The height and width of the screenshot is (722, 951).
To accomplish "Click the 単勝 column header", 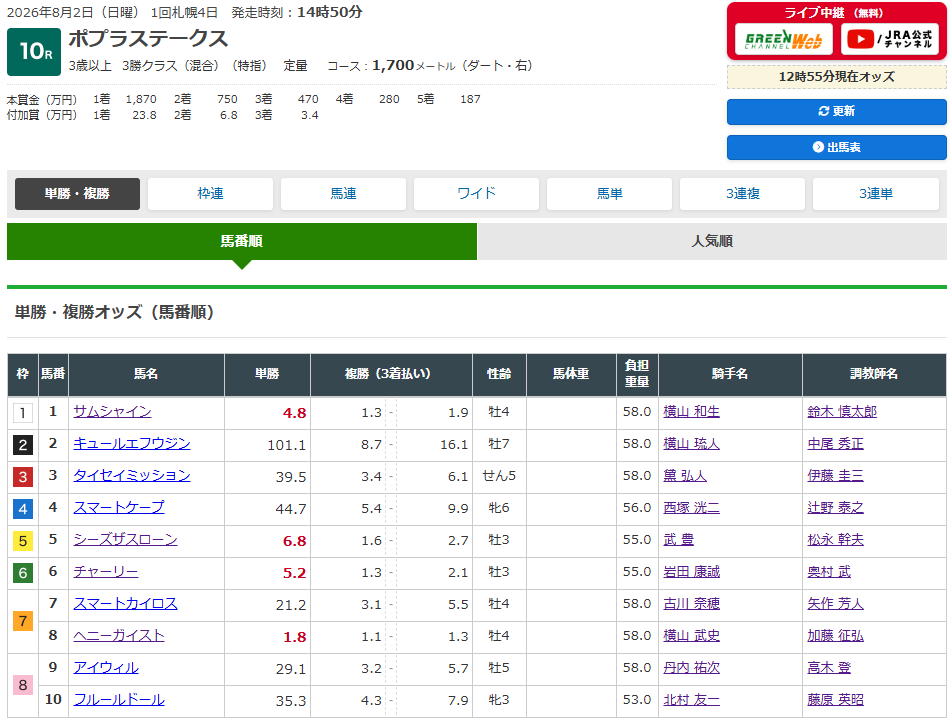I will coord(267,374).
